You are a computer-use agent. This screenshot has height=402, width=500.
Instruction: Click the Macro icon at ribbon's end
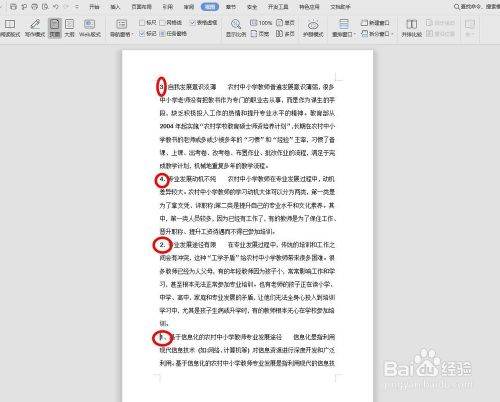[x=470, y=24]
